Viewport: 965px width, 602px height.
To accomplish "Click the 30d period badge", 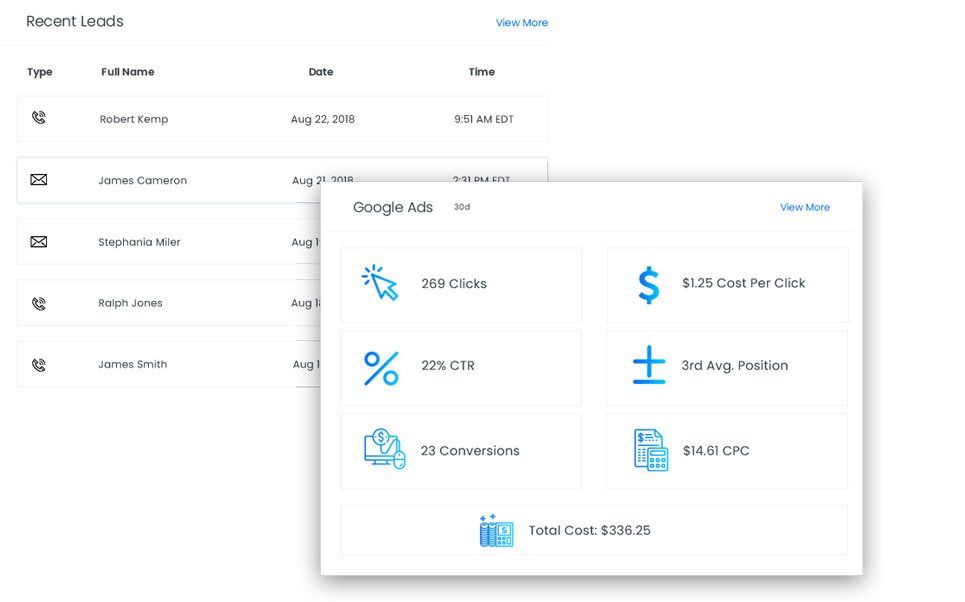I will [x=462, y=207].
